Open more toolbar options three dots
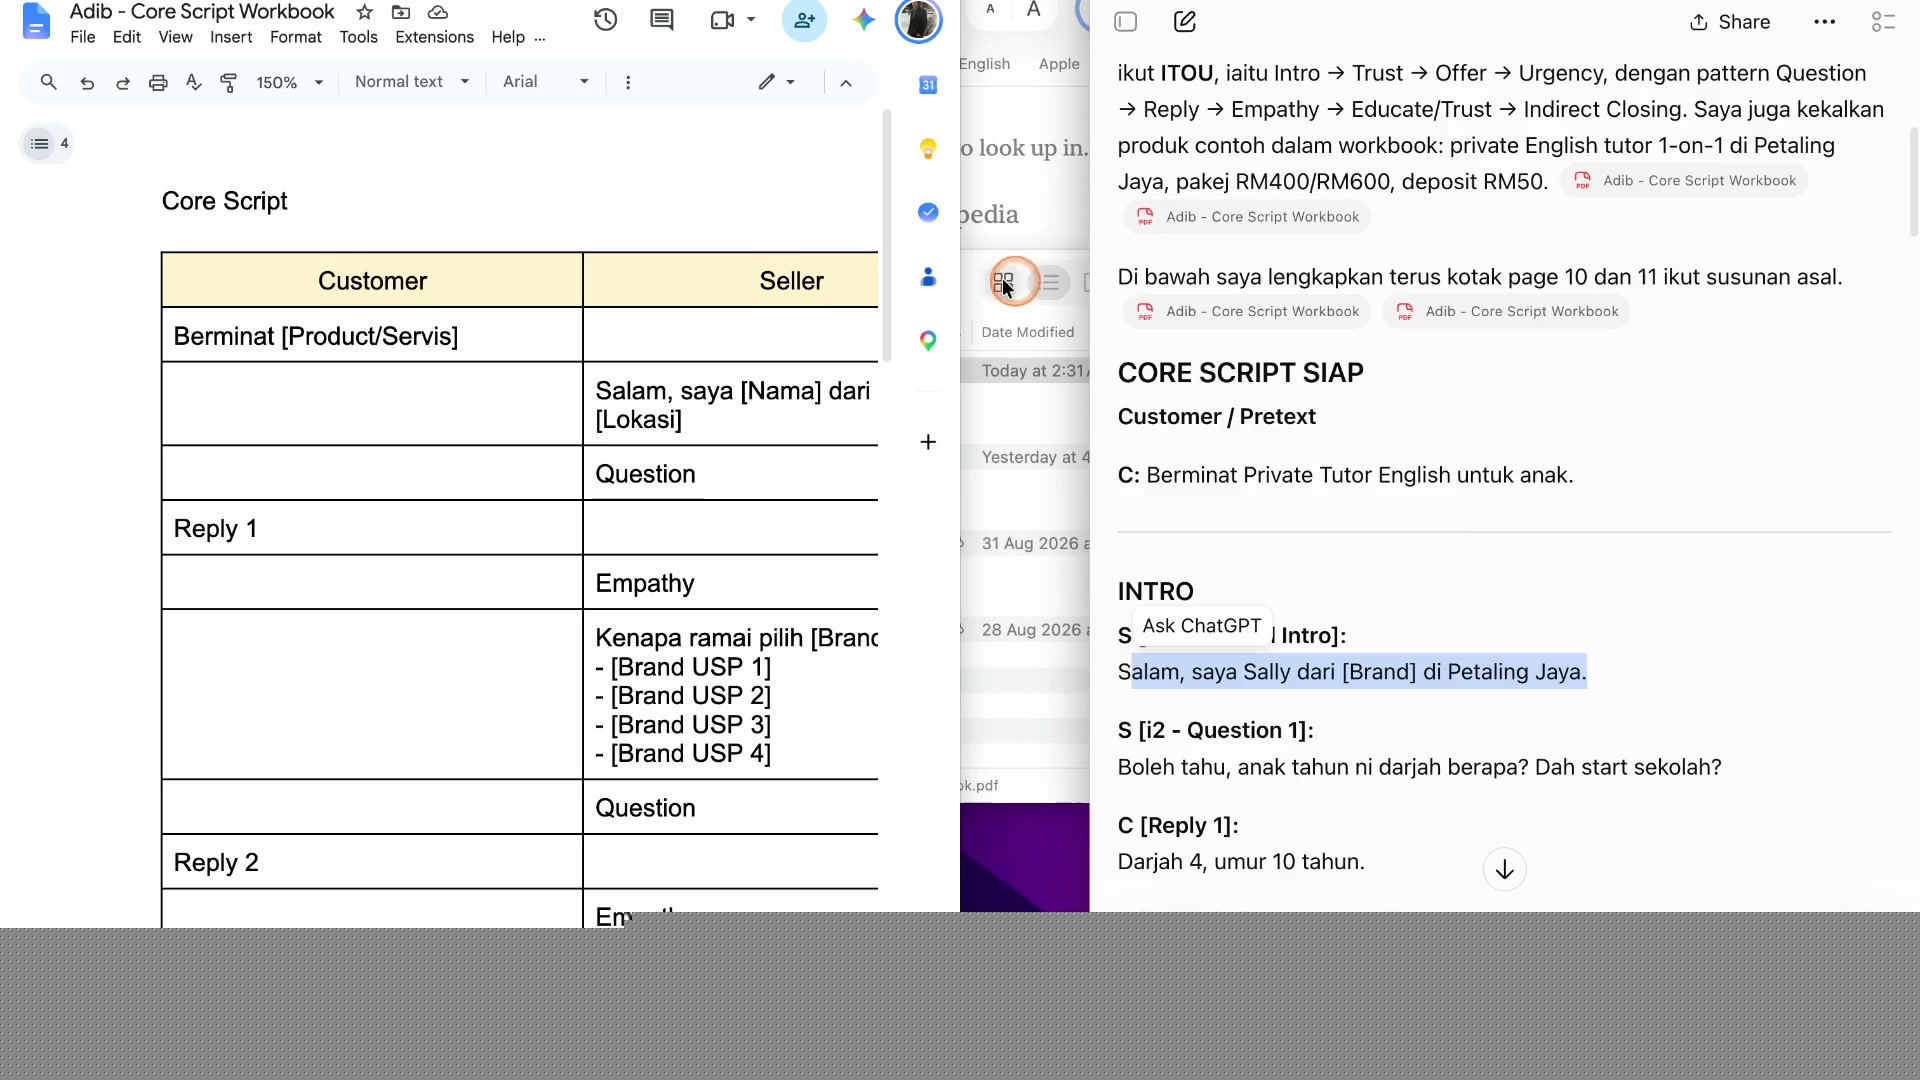This screenshot has height=1080, width=1920. coord(628,83)
